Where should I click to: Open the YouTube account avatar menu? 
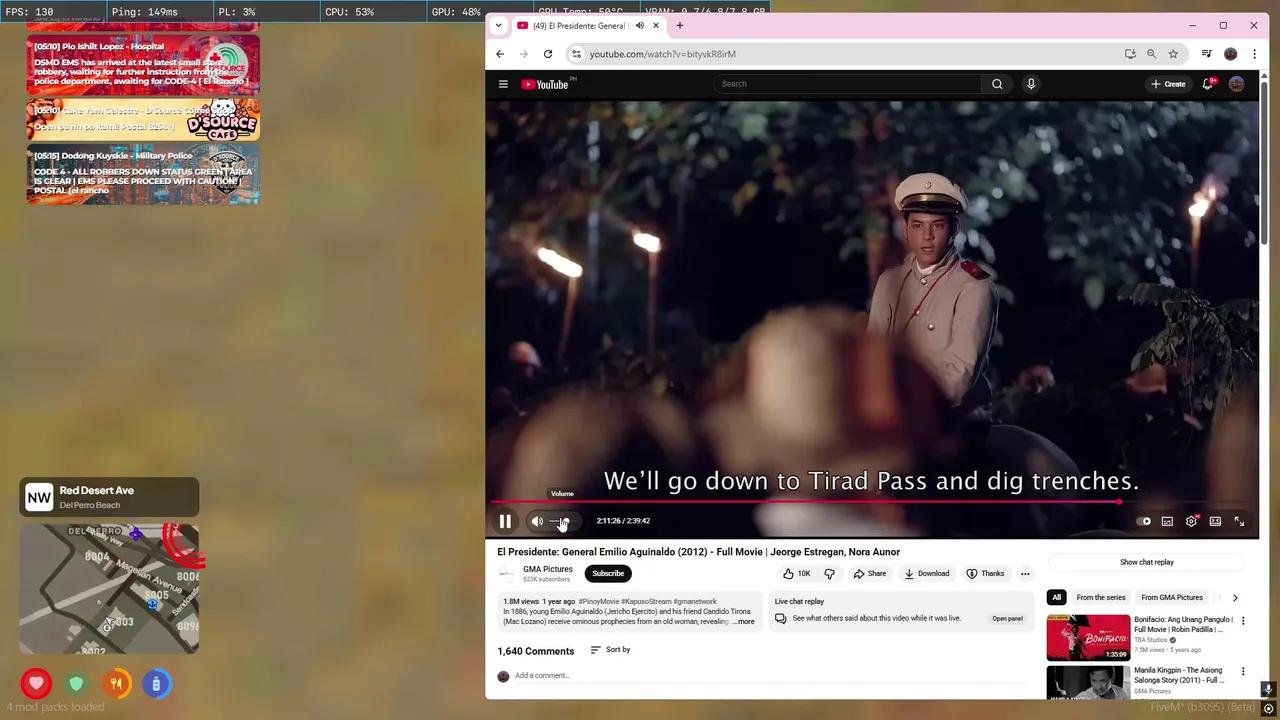tap(1237, 84)
